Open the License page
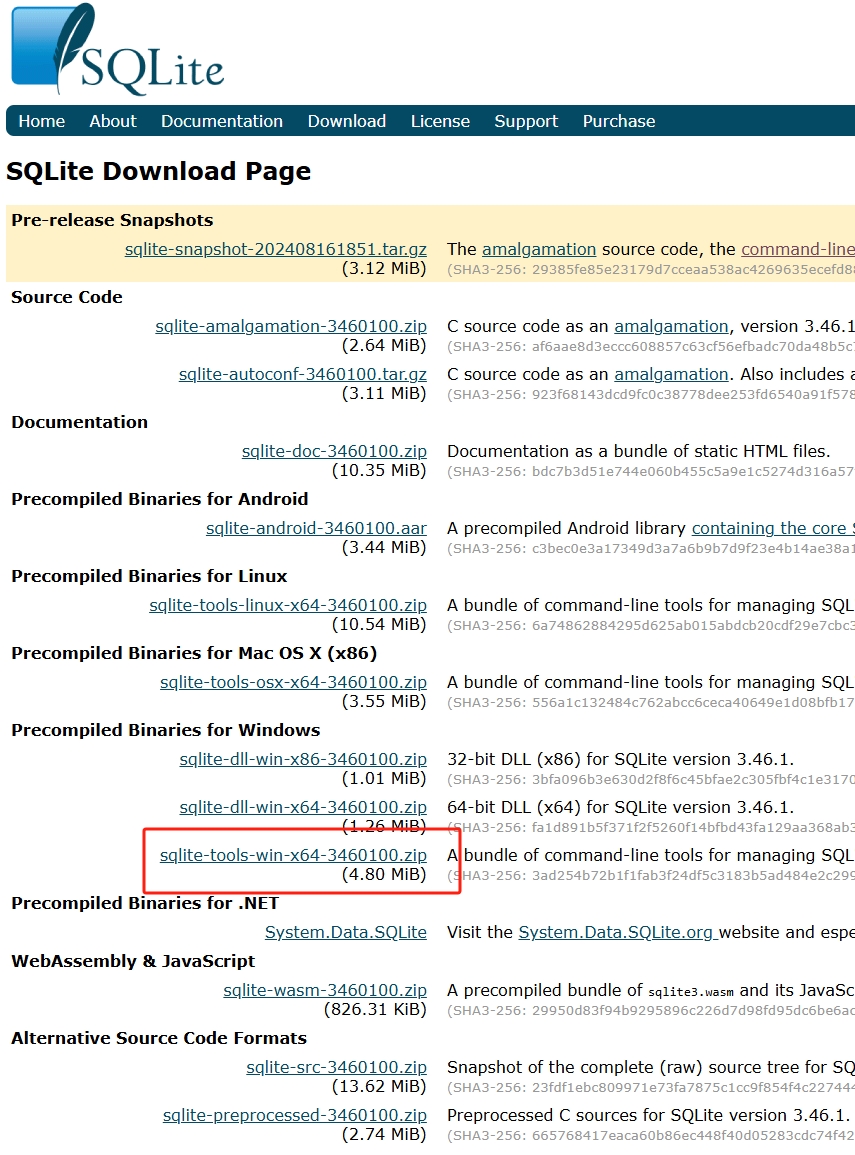 (440, 120)
